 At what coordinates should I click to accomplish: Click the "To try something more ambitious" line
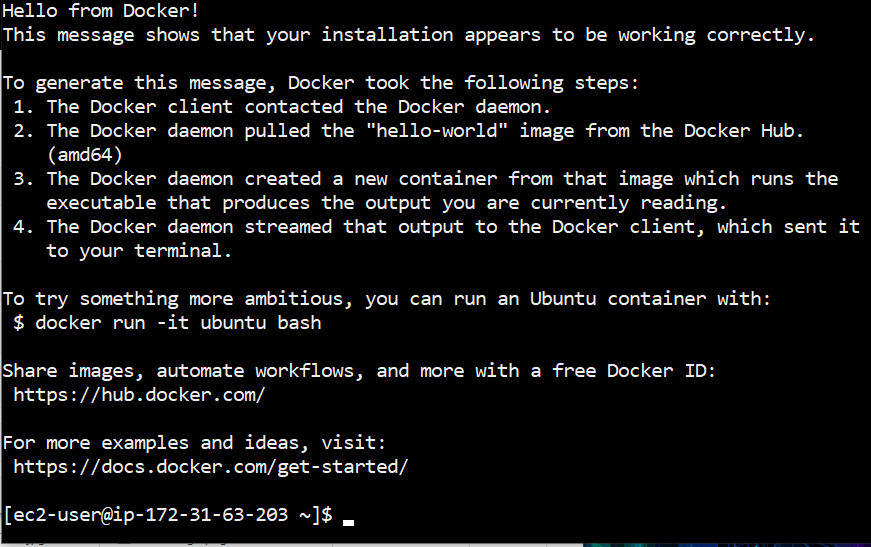tap(387, 299)
